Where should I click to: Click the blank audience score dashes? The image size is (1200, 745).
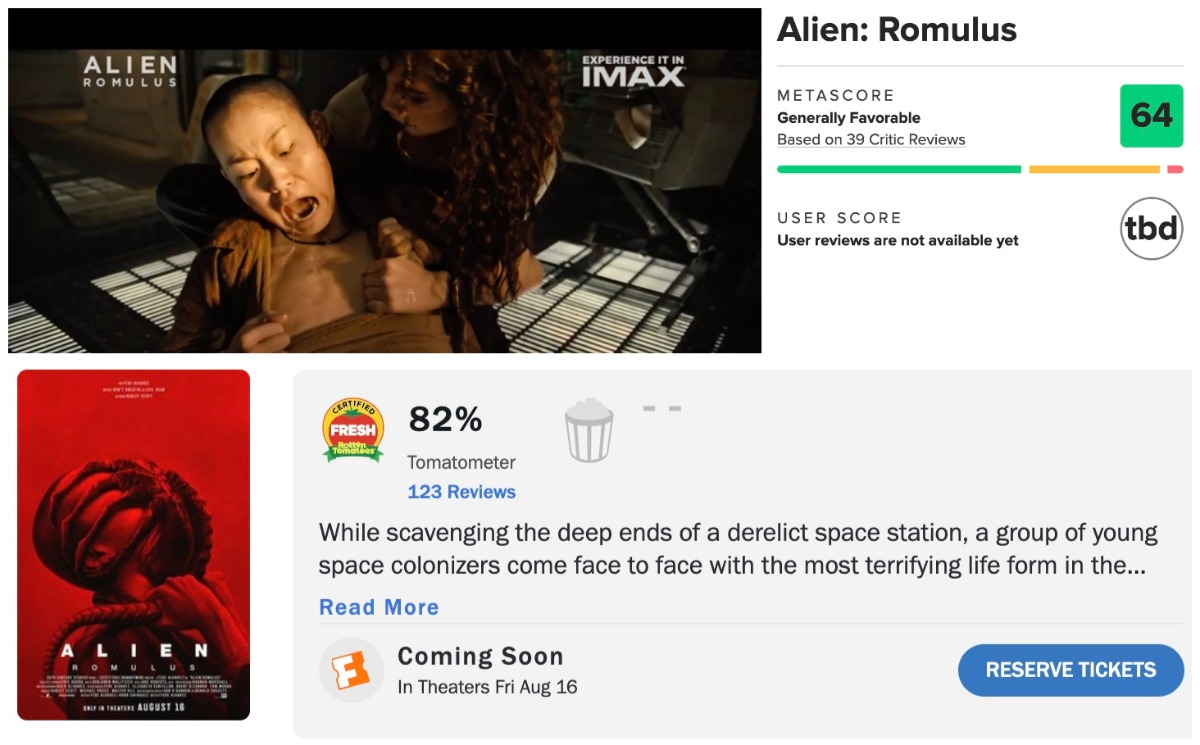point(662,409)
